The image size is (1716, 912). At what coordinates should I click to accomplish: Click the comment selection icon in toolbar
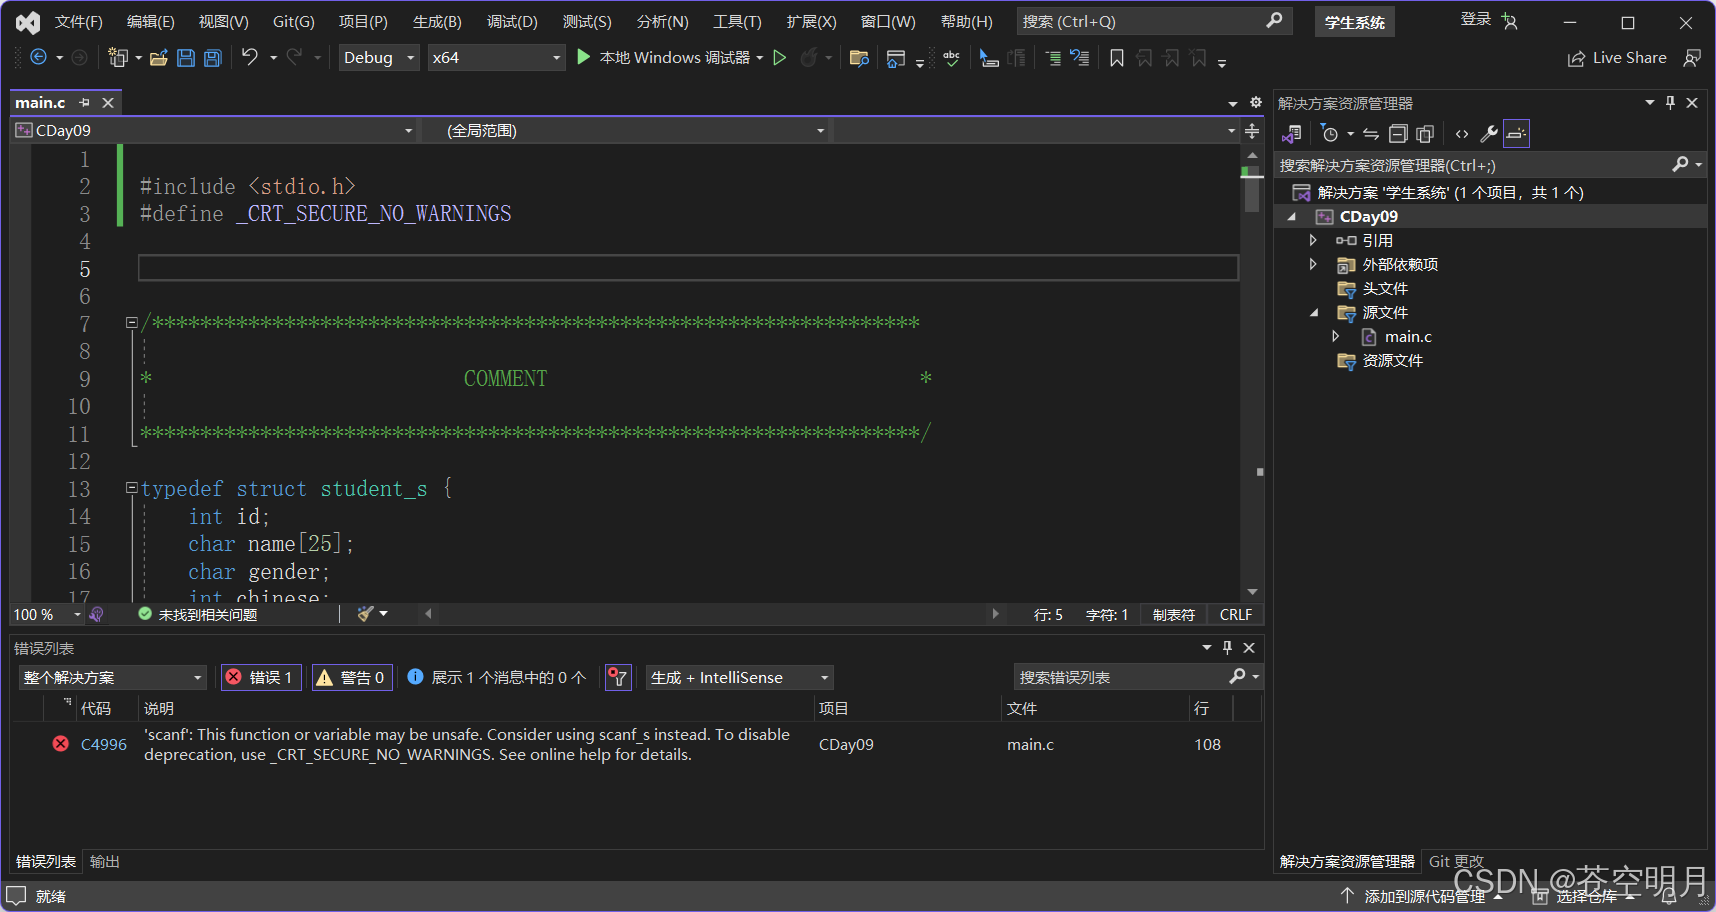coord(1052,58)
